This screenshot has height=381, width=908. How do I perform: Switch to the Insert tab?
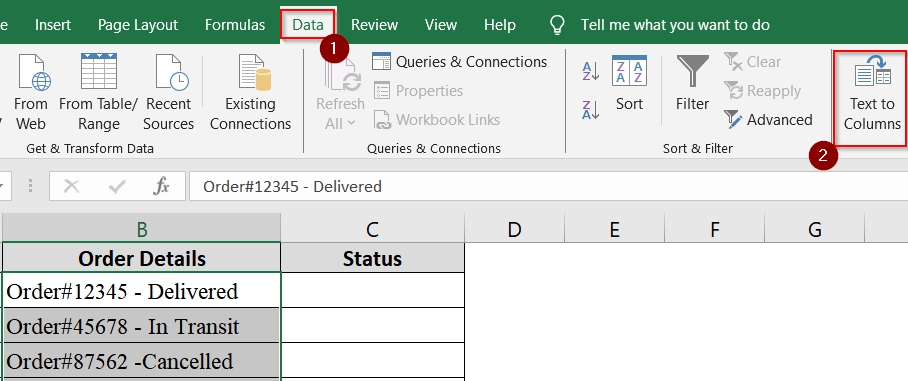coord(53,25)
